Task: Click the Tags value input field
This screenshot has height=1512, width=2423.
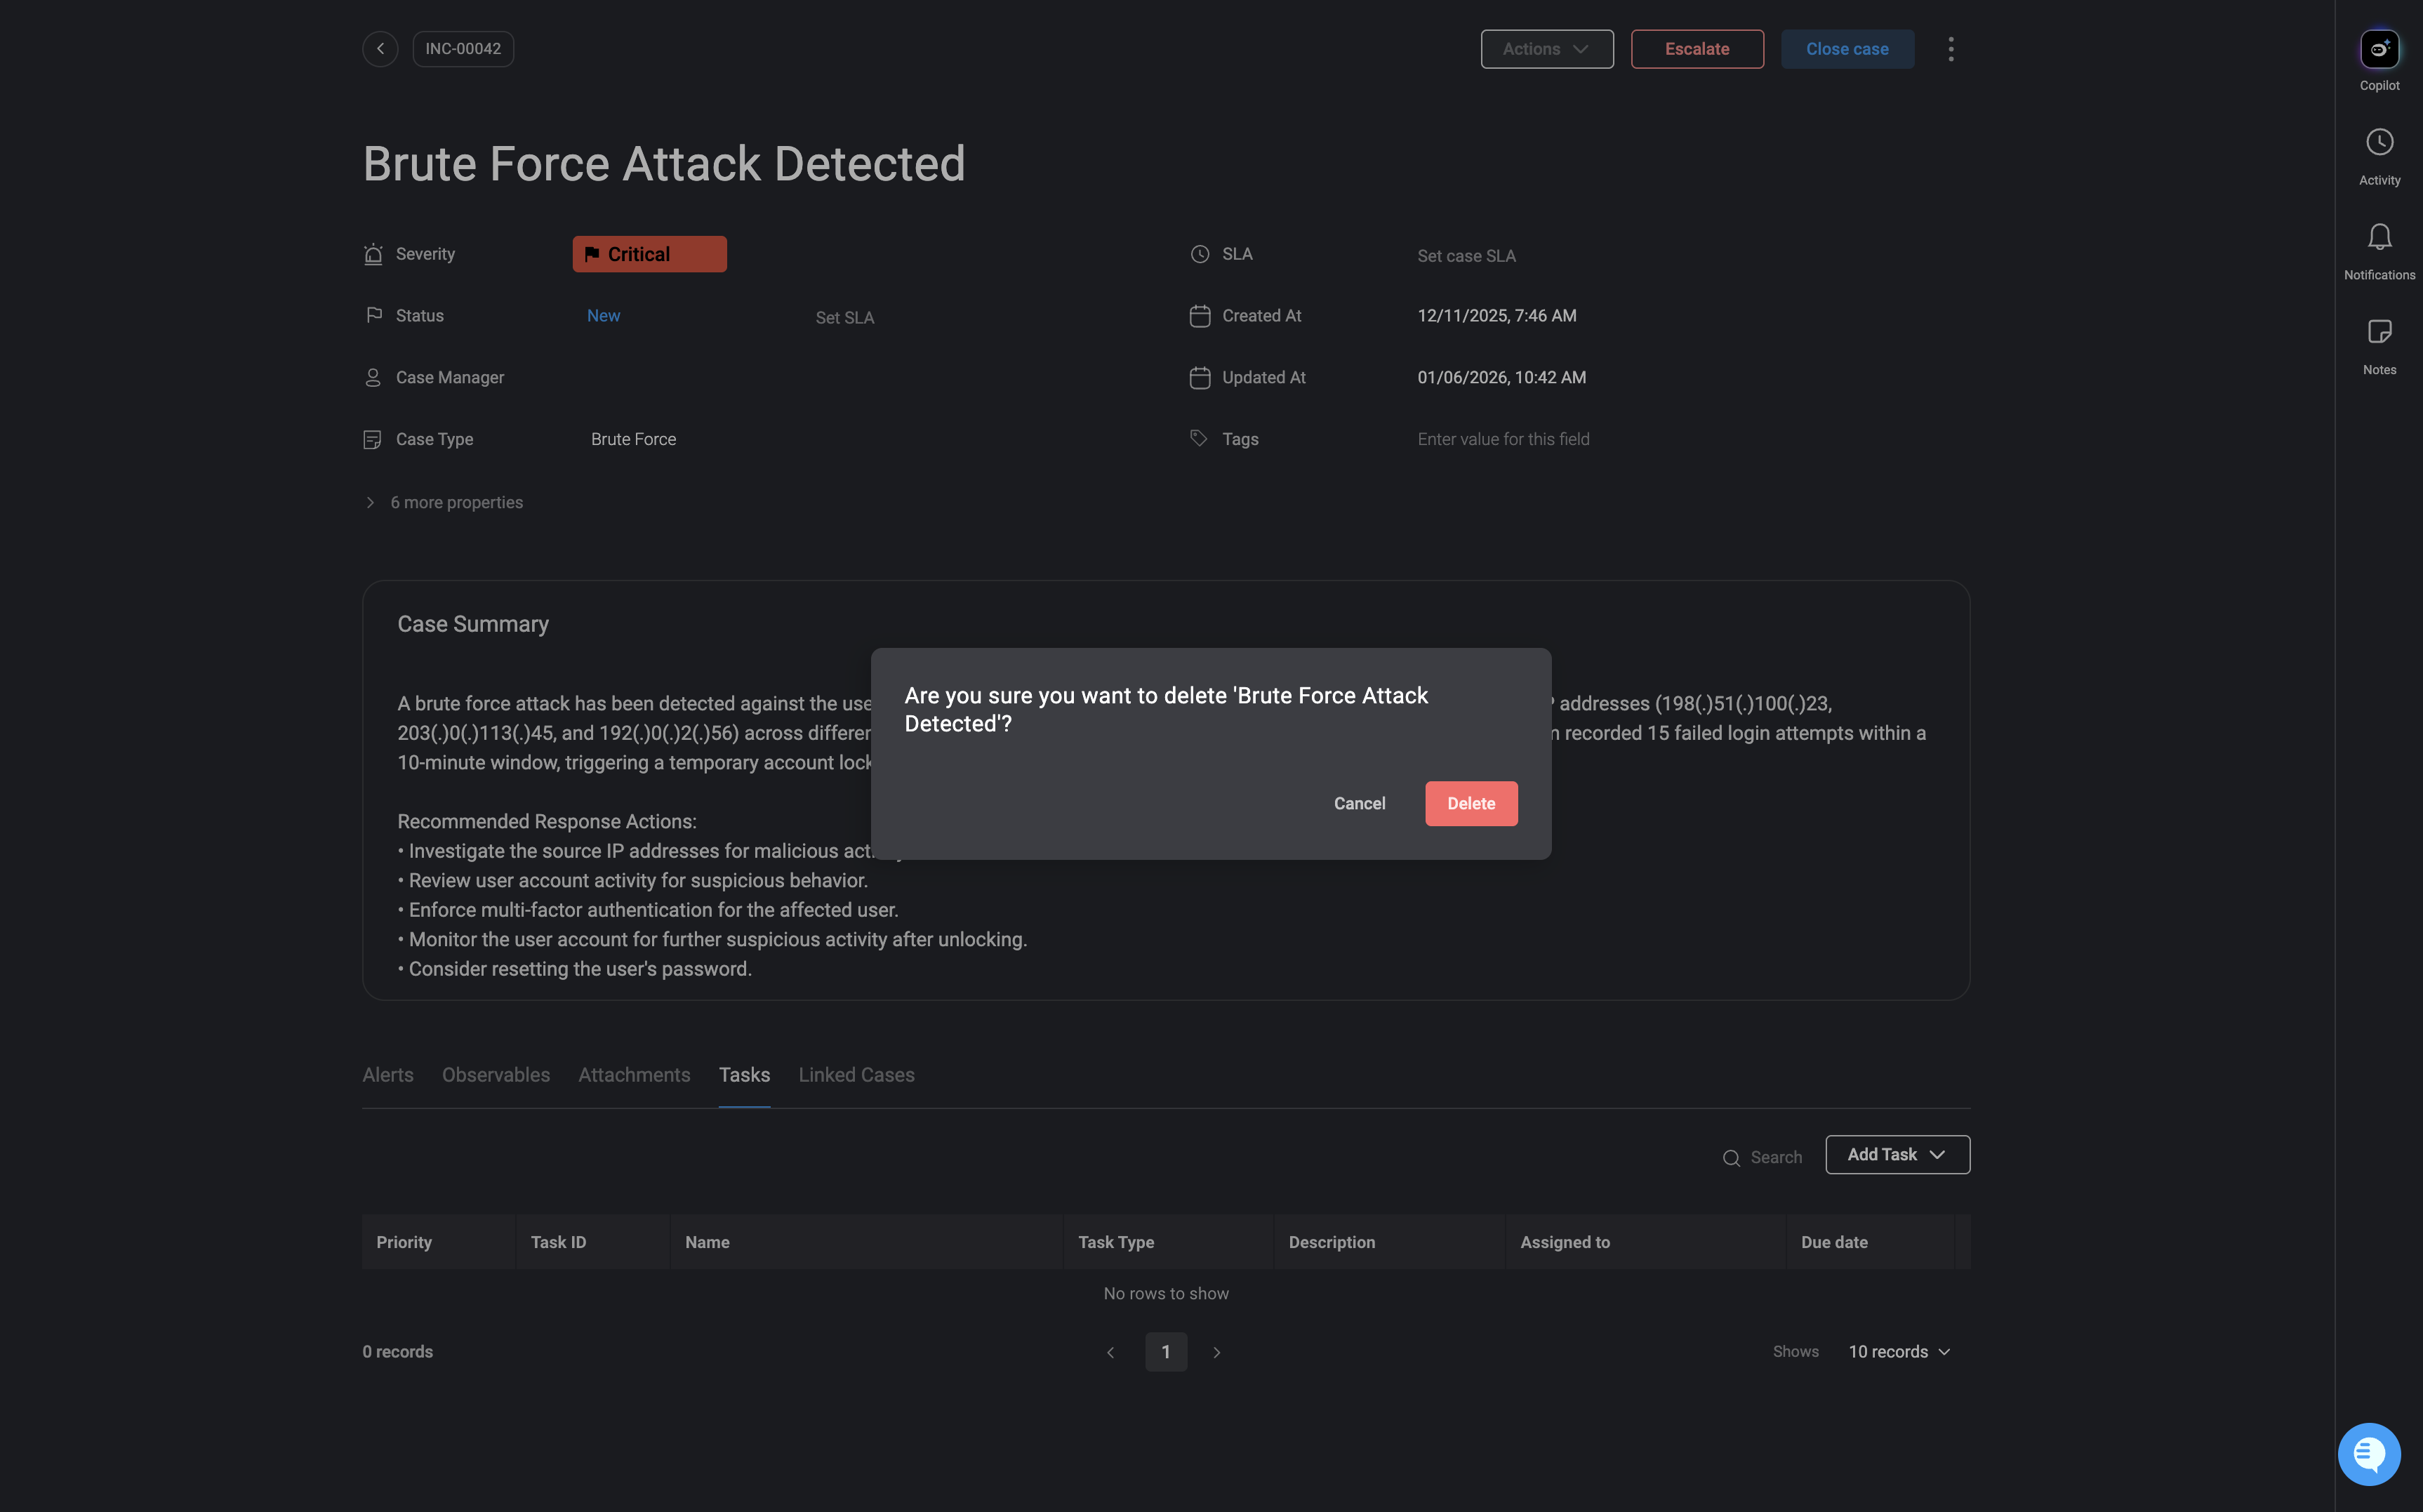Action: tap(1503, 440)
